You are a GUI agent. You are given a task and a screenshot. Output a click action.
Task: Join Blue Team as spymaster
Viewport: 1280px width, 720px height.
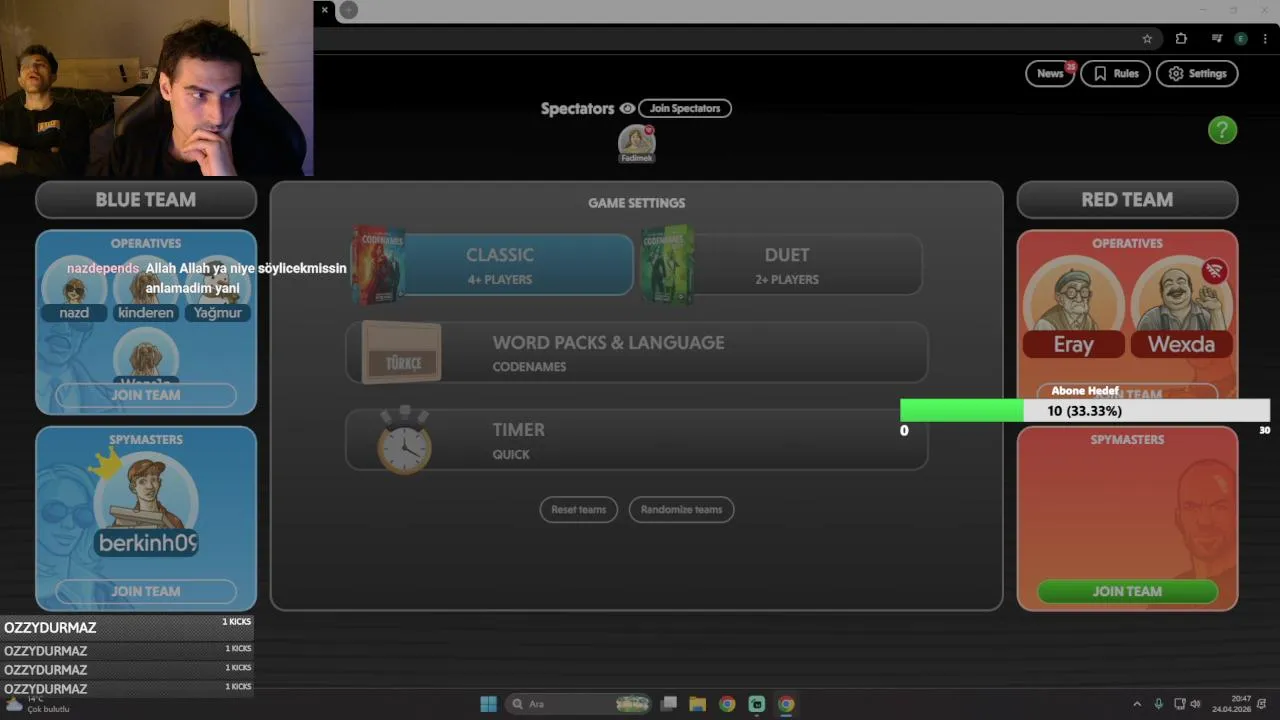(146, 591)
